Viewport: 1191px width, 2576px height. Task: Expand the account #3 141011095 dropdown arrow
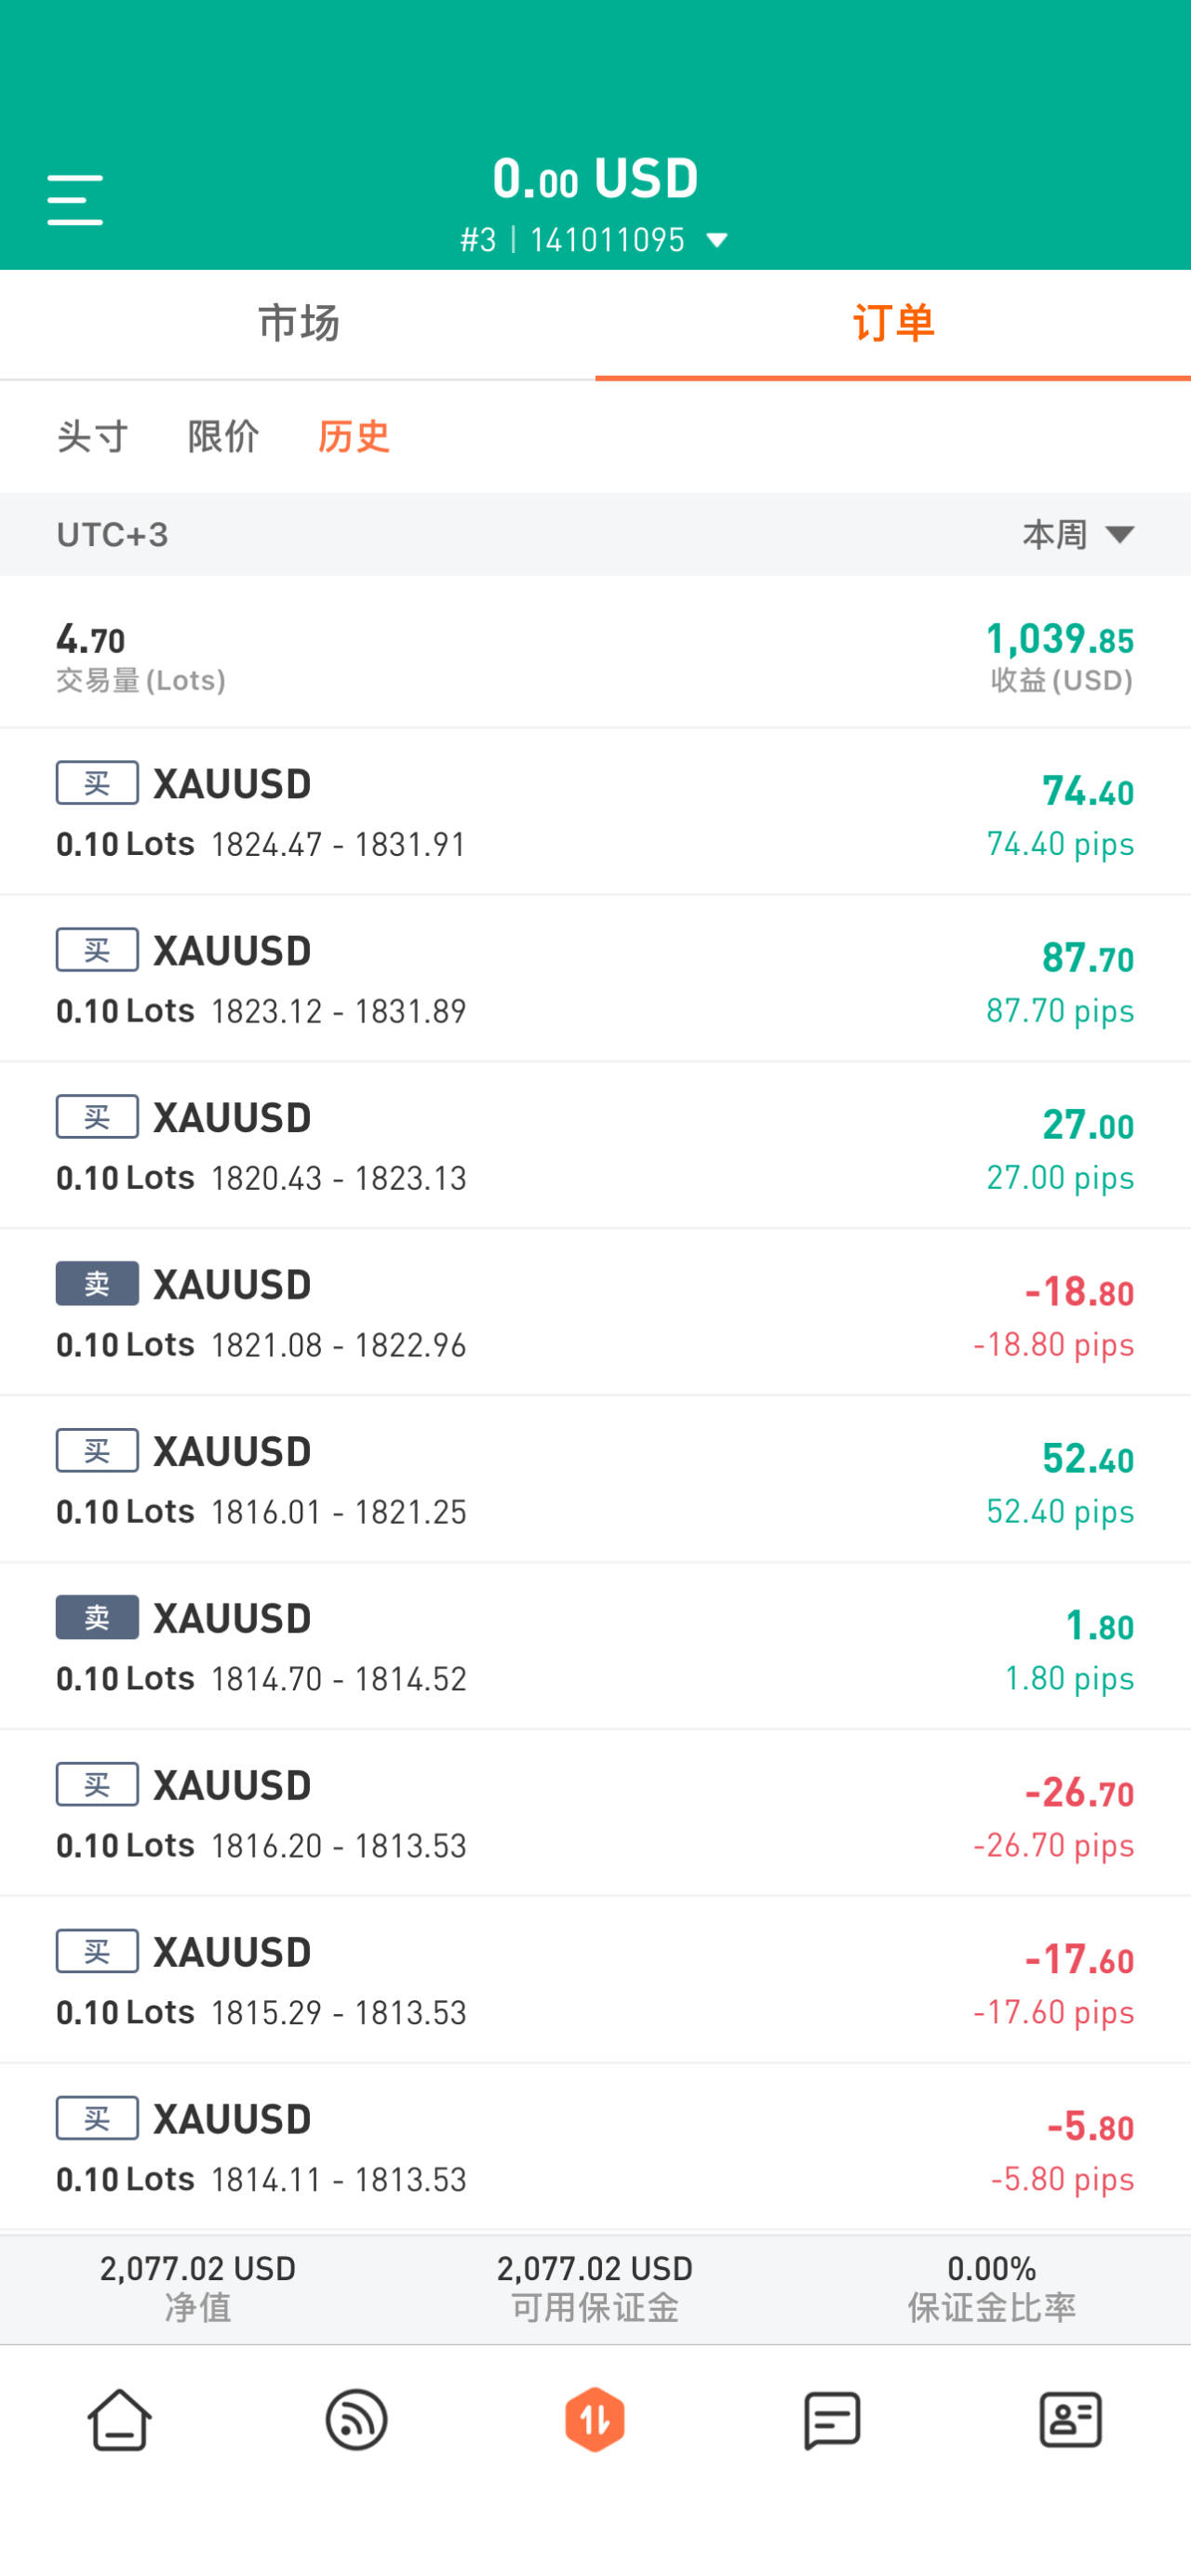[717, 240]
